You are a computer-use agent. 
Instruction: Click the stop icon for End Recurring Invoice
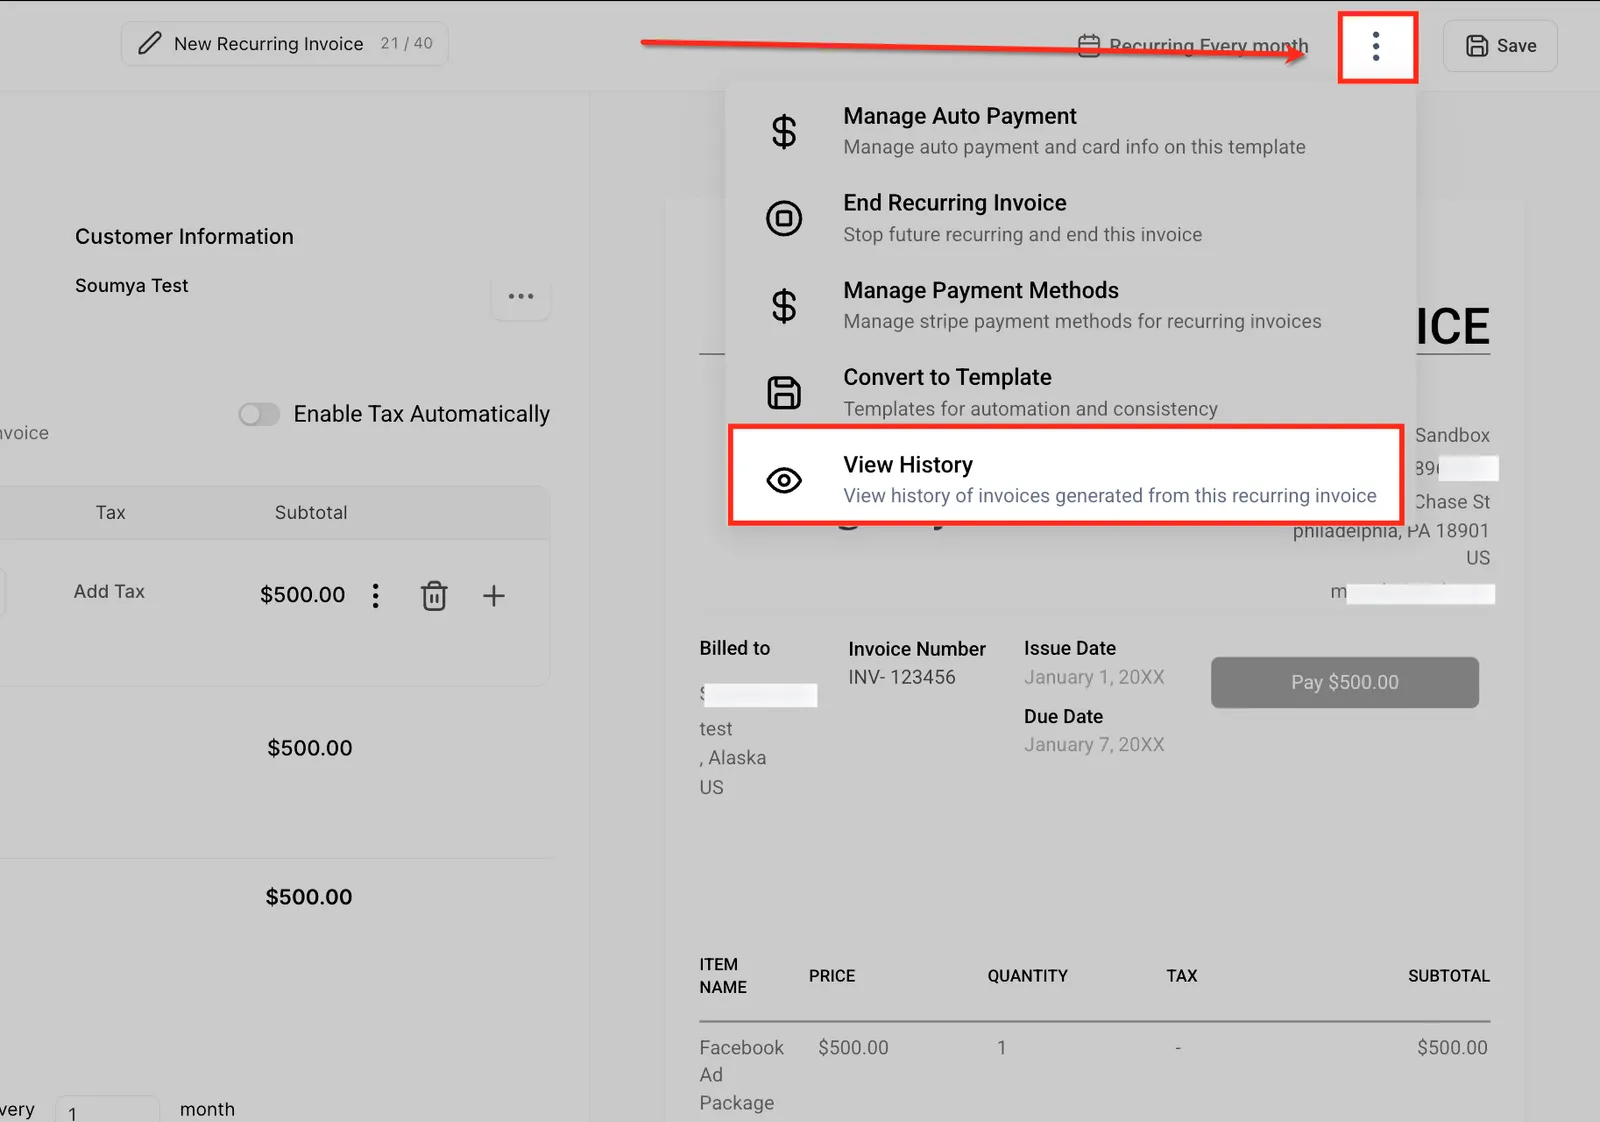click(784, 218)
